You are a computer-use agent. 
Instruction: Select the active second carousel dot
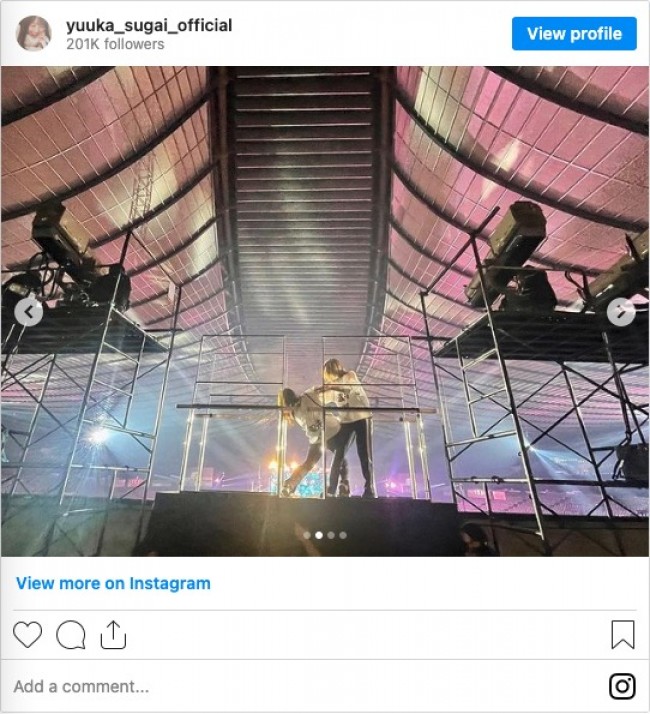319,535
